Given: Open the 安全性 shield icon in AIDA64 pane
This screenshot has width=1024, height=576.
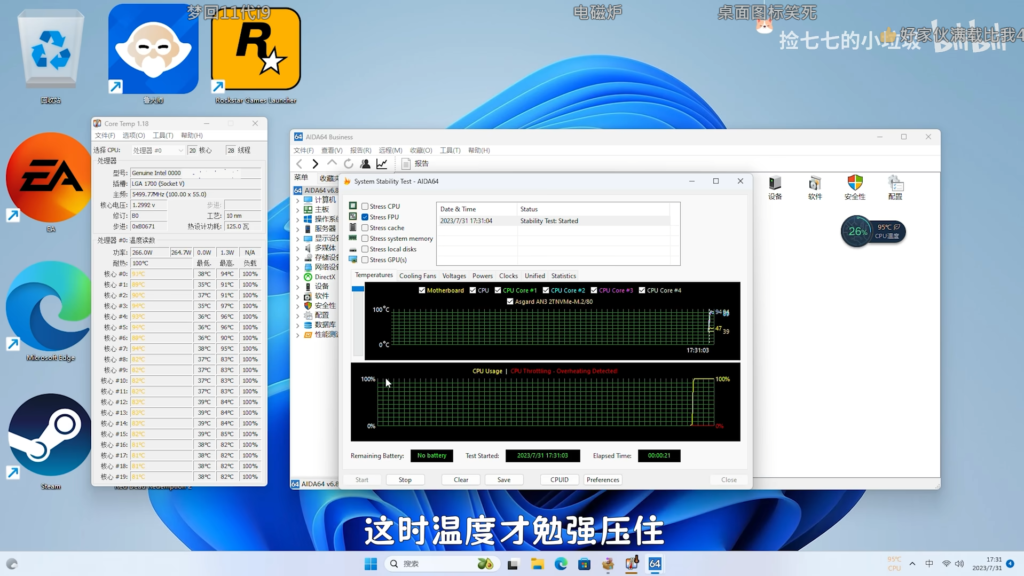Looking at the screenshot, I should tap(855, 187).
